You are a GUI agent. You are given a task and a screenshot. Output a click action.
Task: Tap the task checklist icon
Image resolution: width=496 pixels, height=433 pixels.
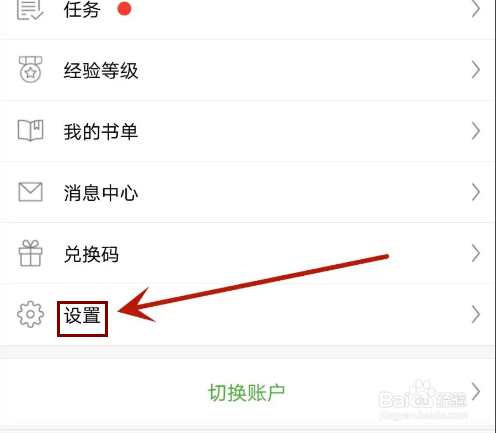tap(30, 10)
